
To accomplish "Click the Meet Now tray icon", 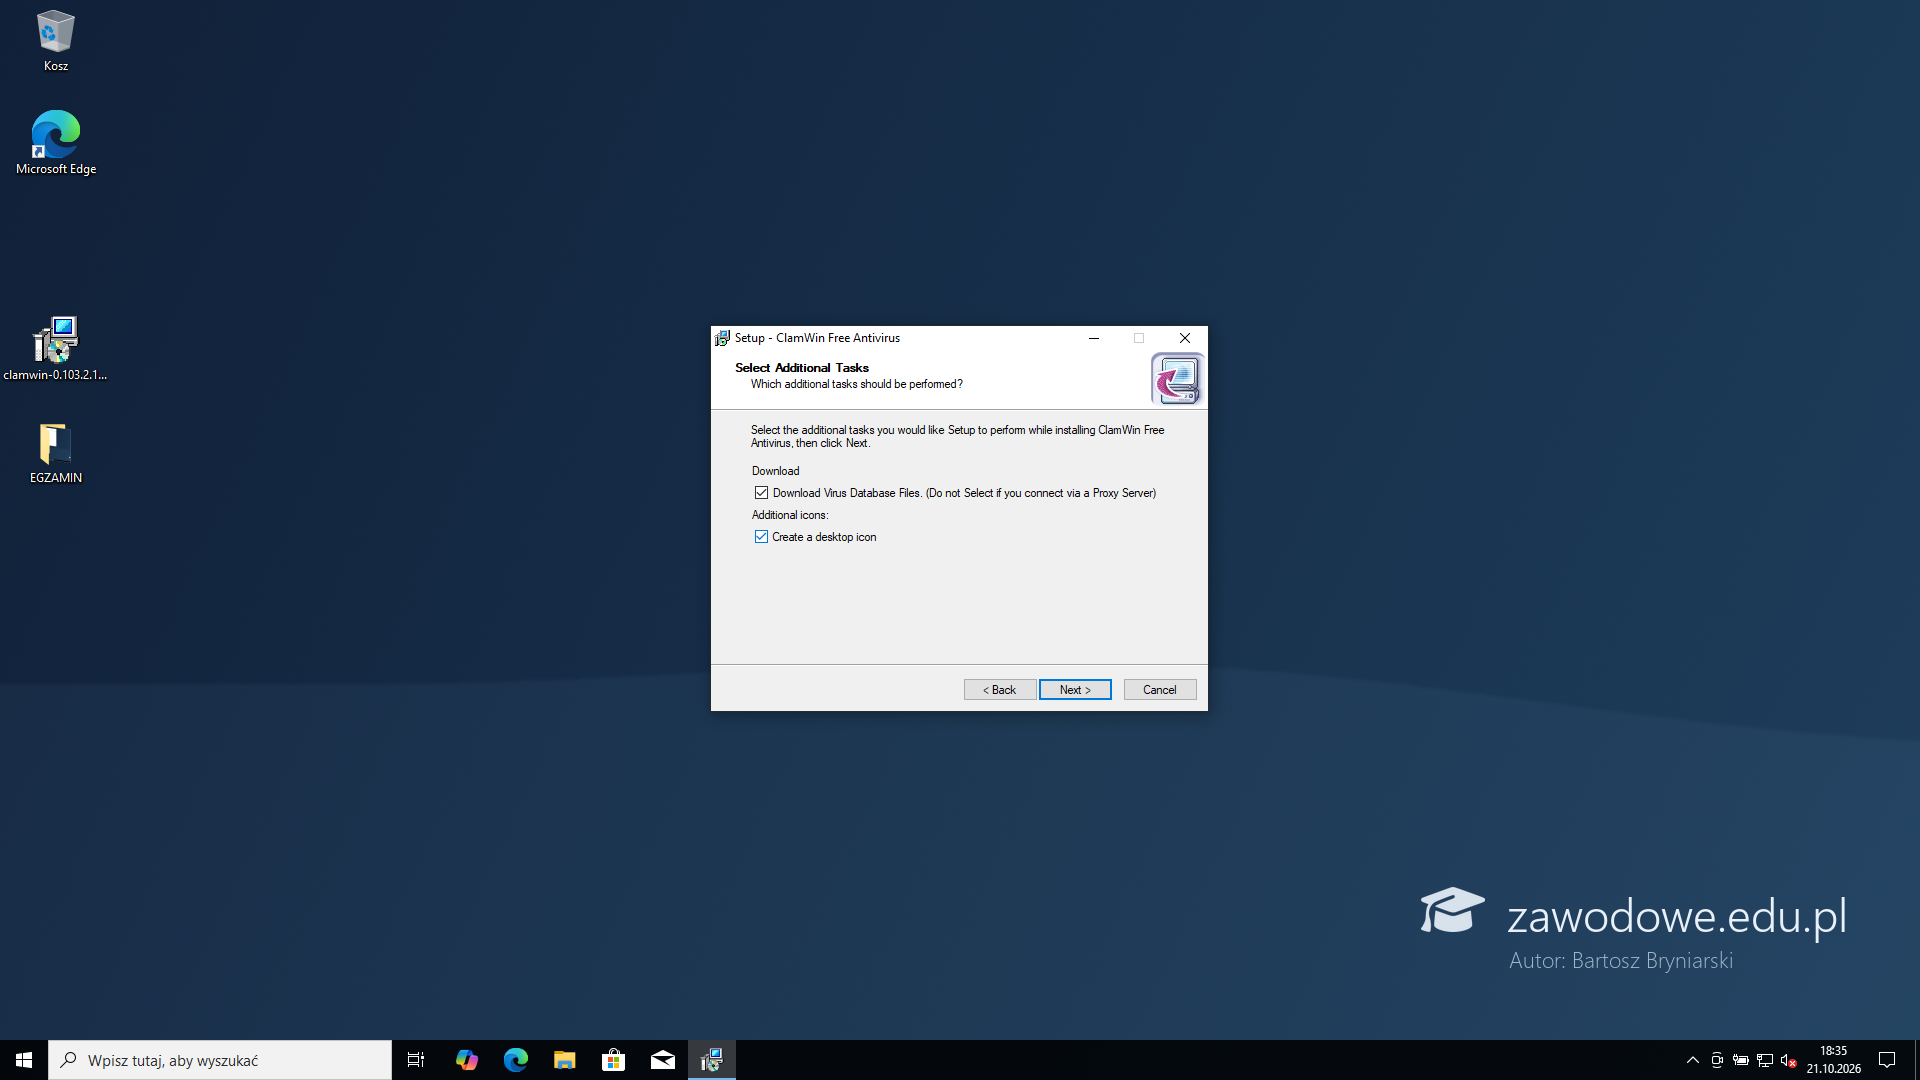I will tap(1717, 1060).
